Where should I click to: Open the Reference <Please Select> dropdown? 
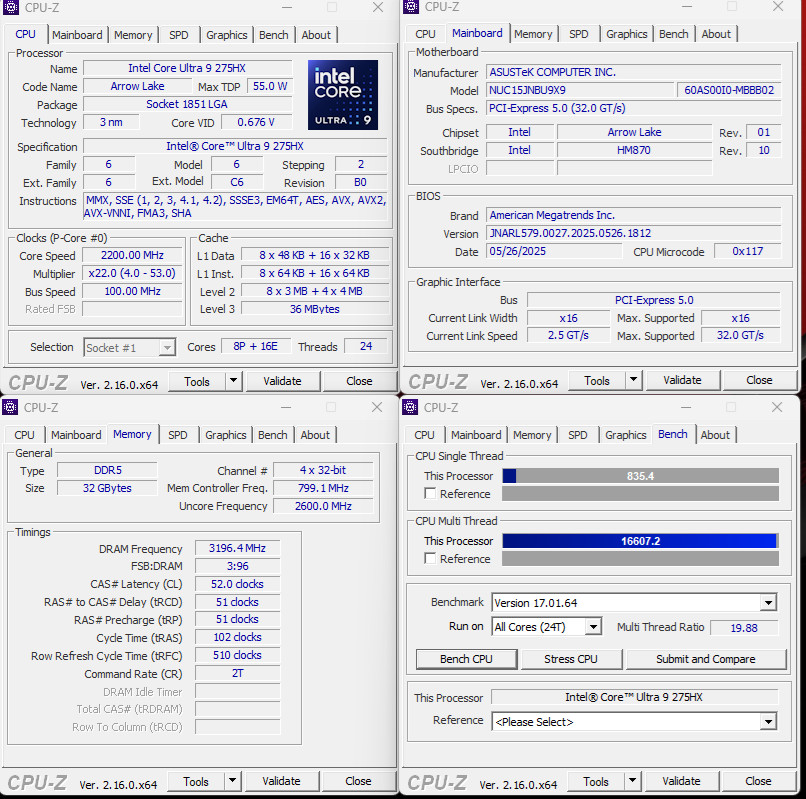tap(767, 722)
